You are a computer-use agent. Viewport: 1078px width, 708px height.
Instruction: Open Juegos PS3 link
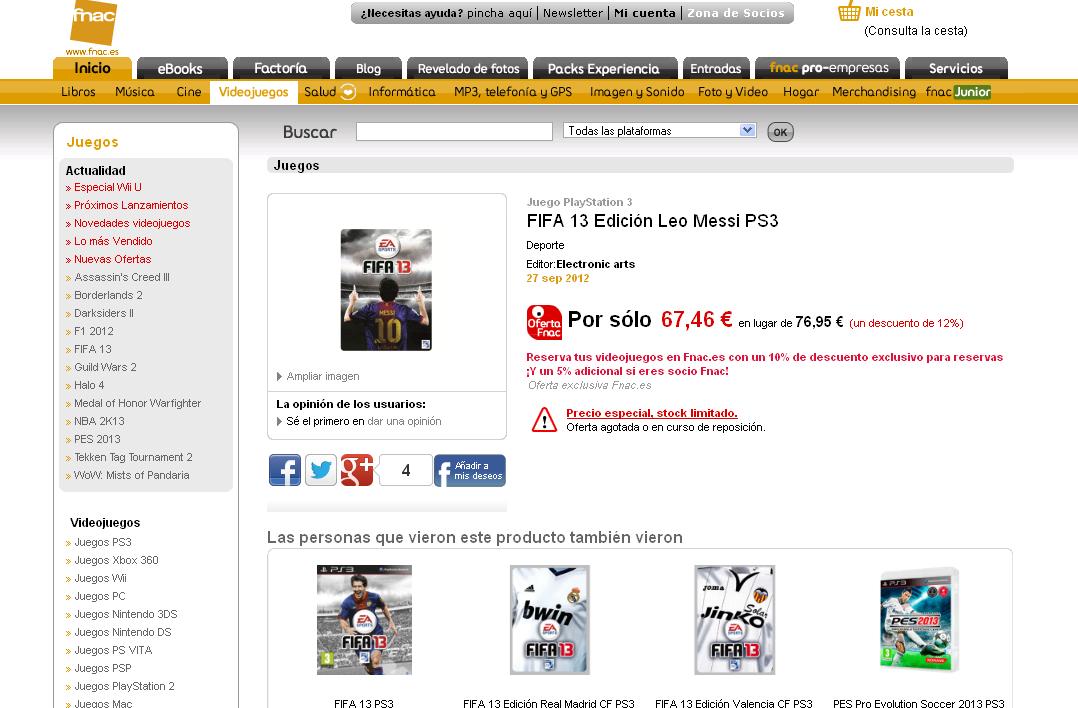(102, 542)
